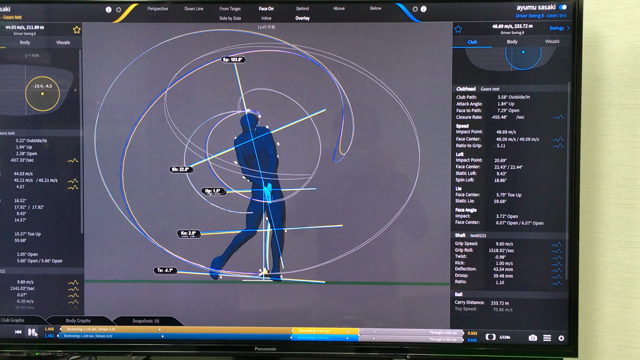
Task: Open the Club Graphs tab
Action: pos(13,320)
